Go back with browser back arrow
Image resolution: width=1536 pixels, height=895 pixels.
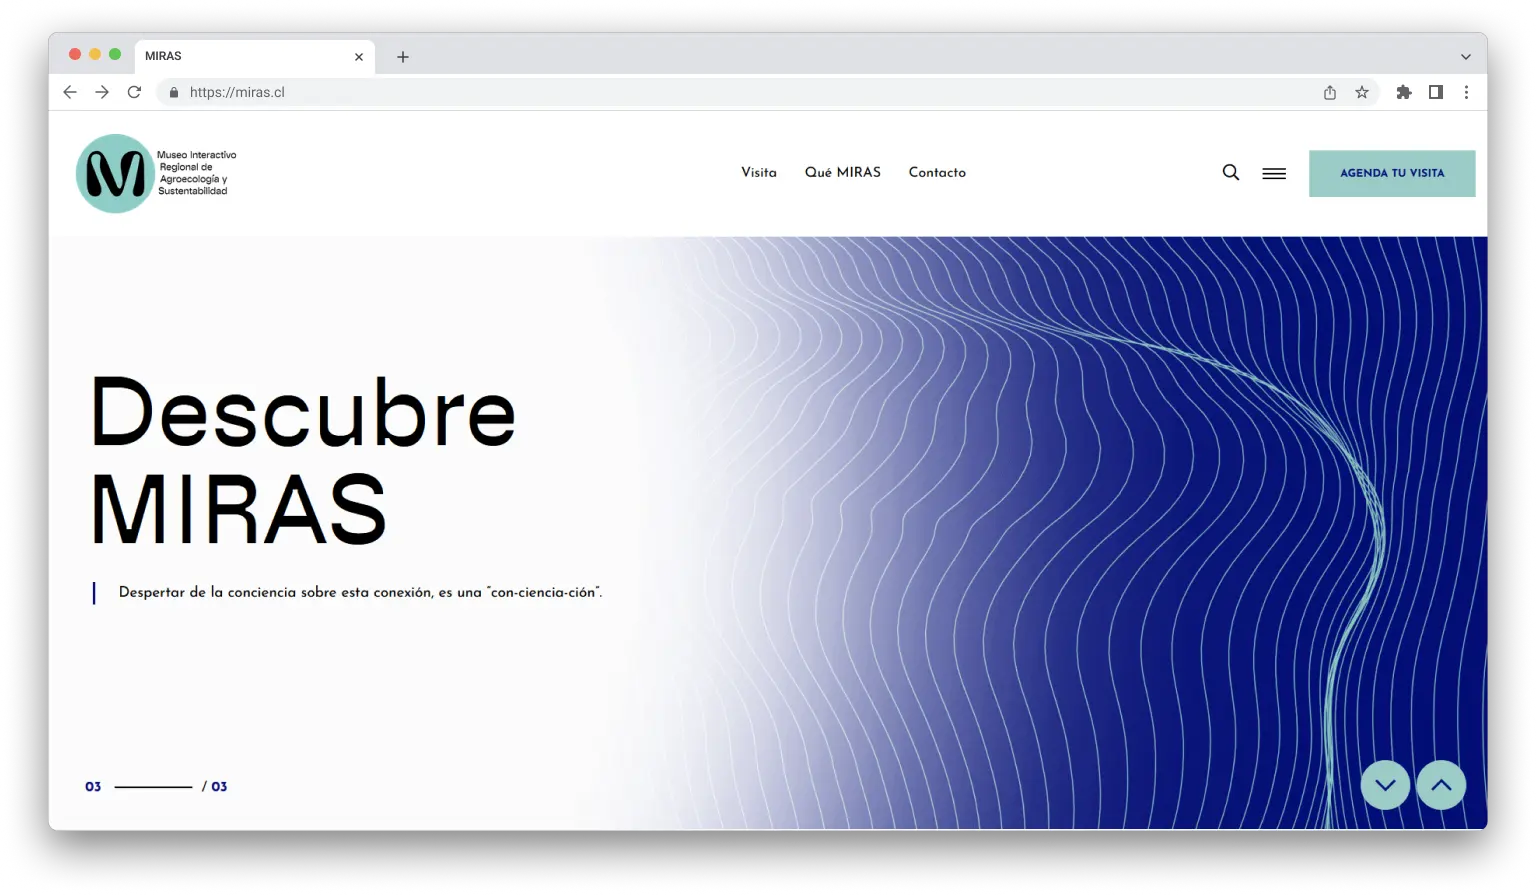[70, 92]
